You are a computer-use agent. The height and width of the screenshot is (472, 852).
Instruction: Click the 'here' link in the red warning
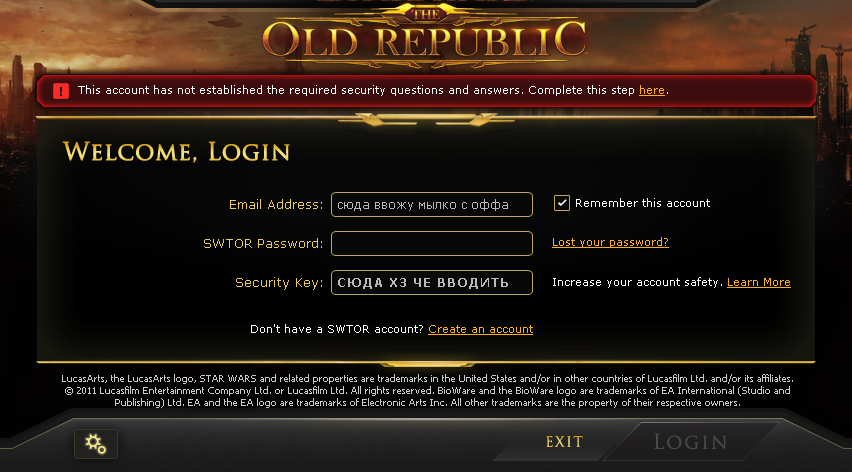[651, 90]
